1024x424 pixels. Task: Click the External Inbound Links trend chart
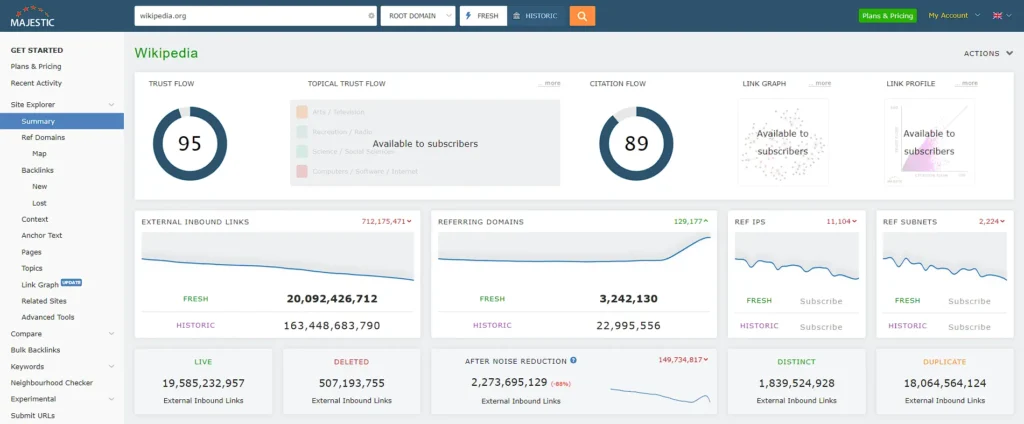(x=278, y=257)
